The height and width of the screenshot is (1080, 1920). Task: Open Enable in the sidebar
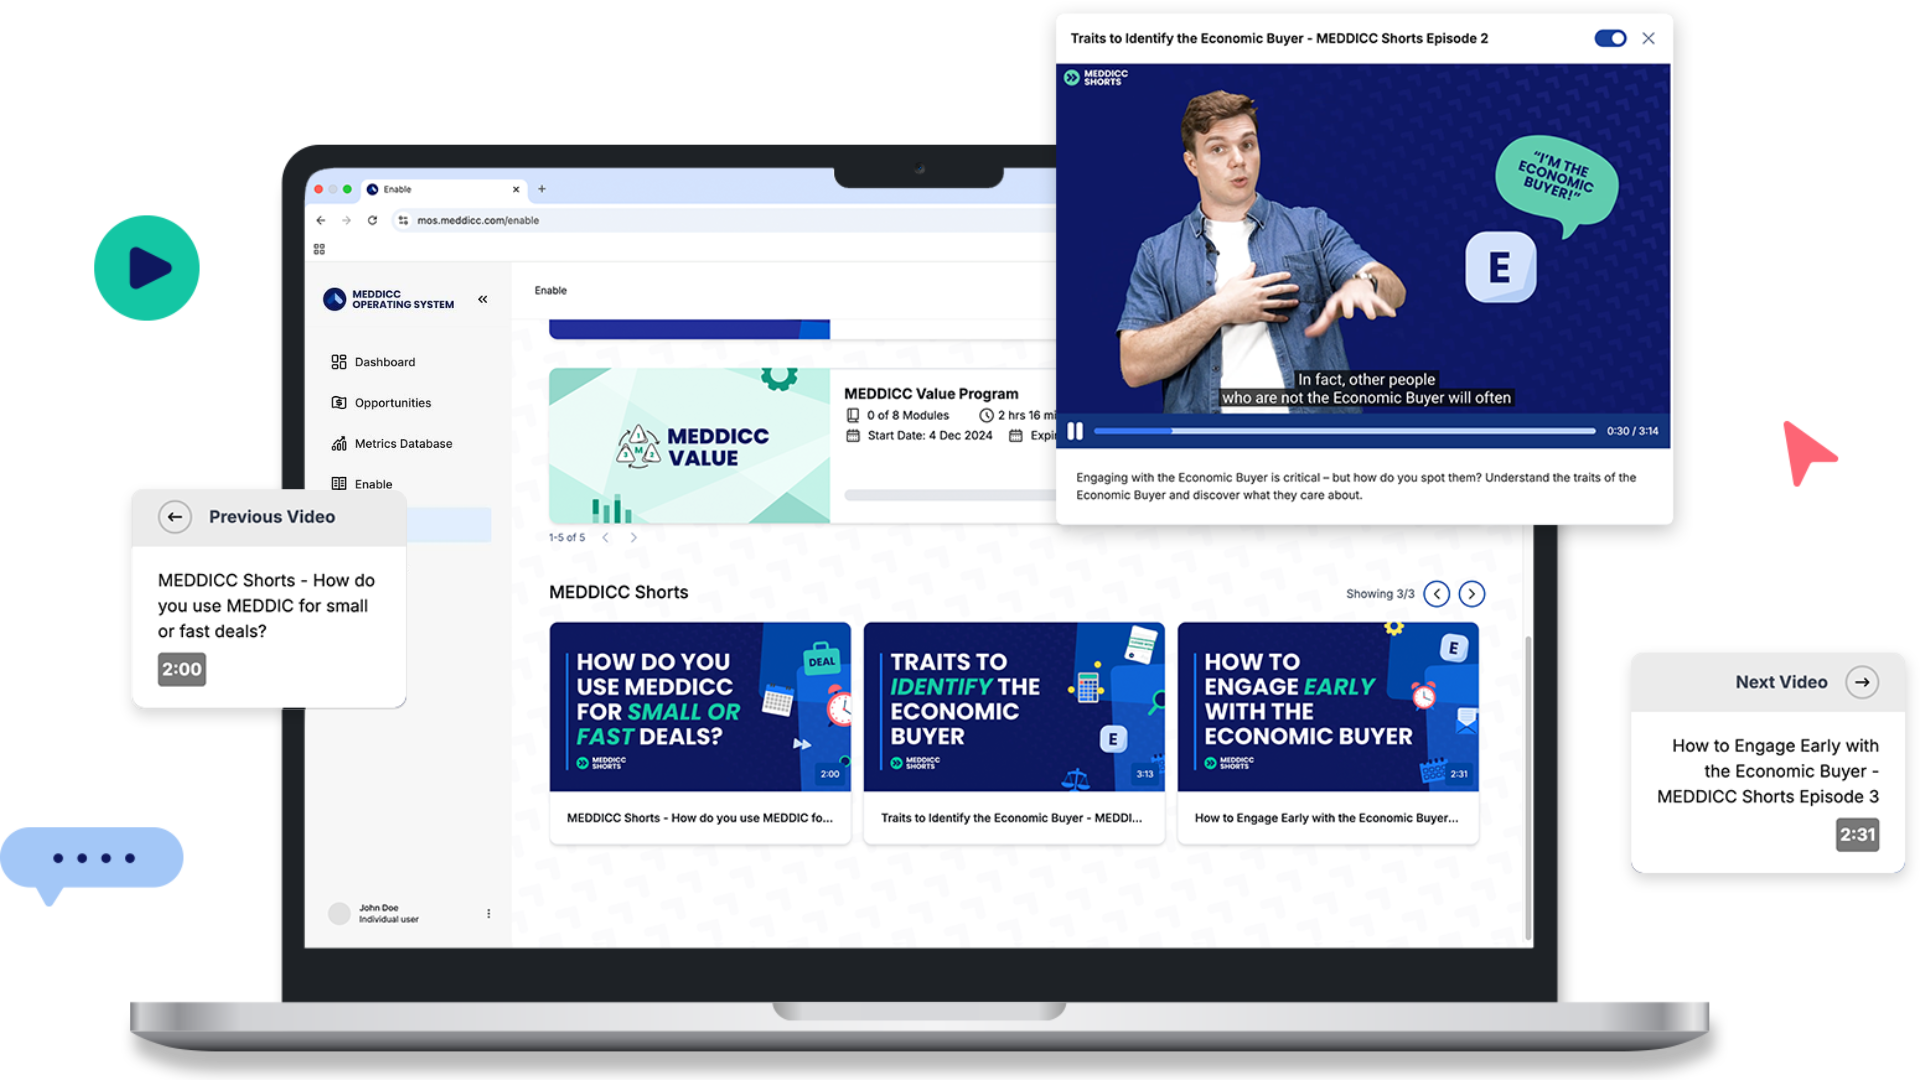373,484
